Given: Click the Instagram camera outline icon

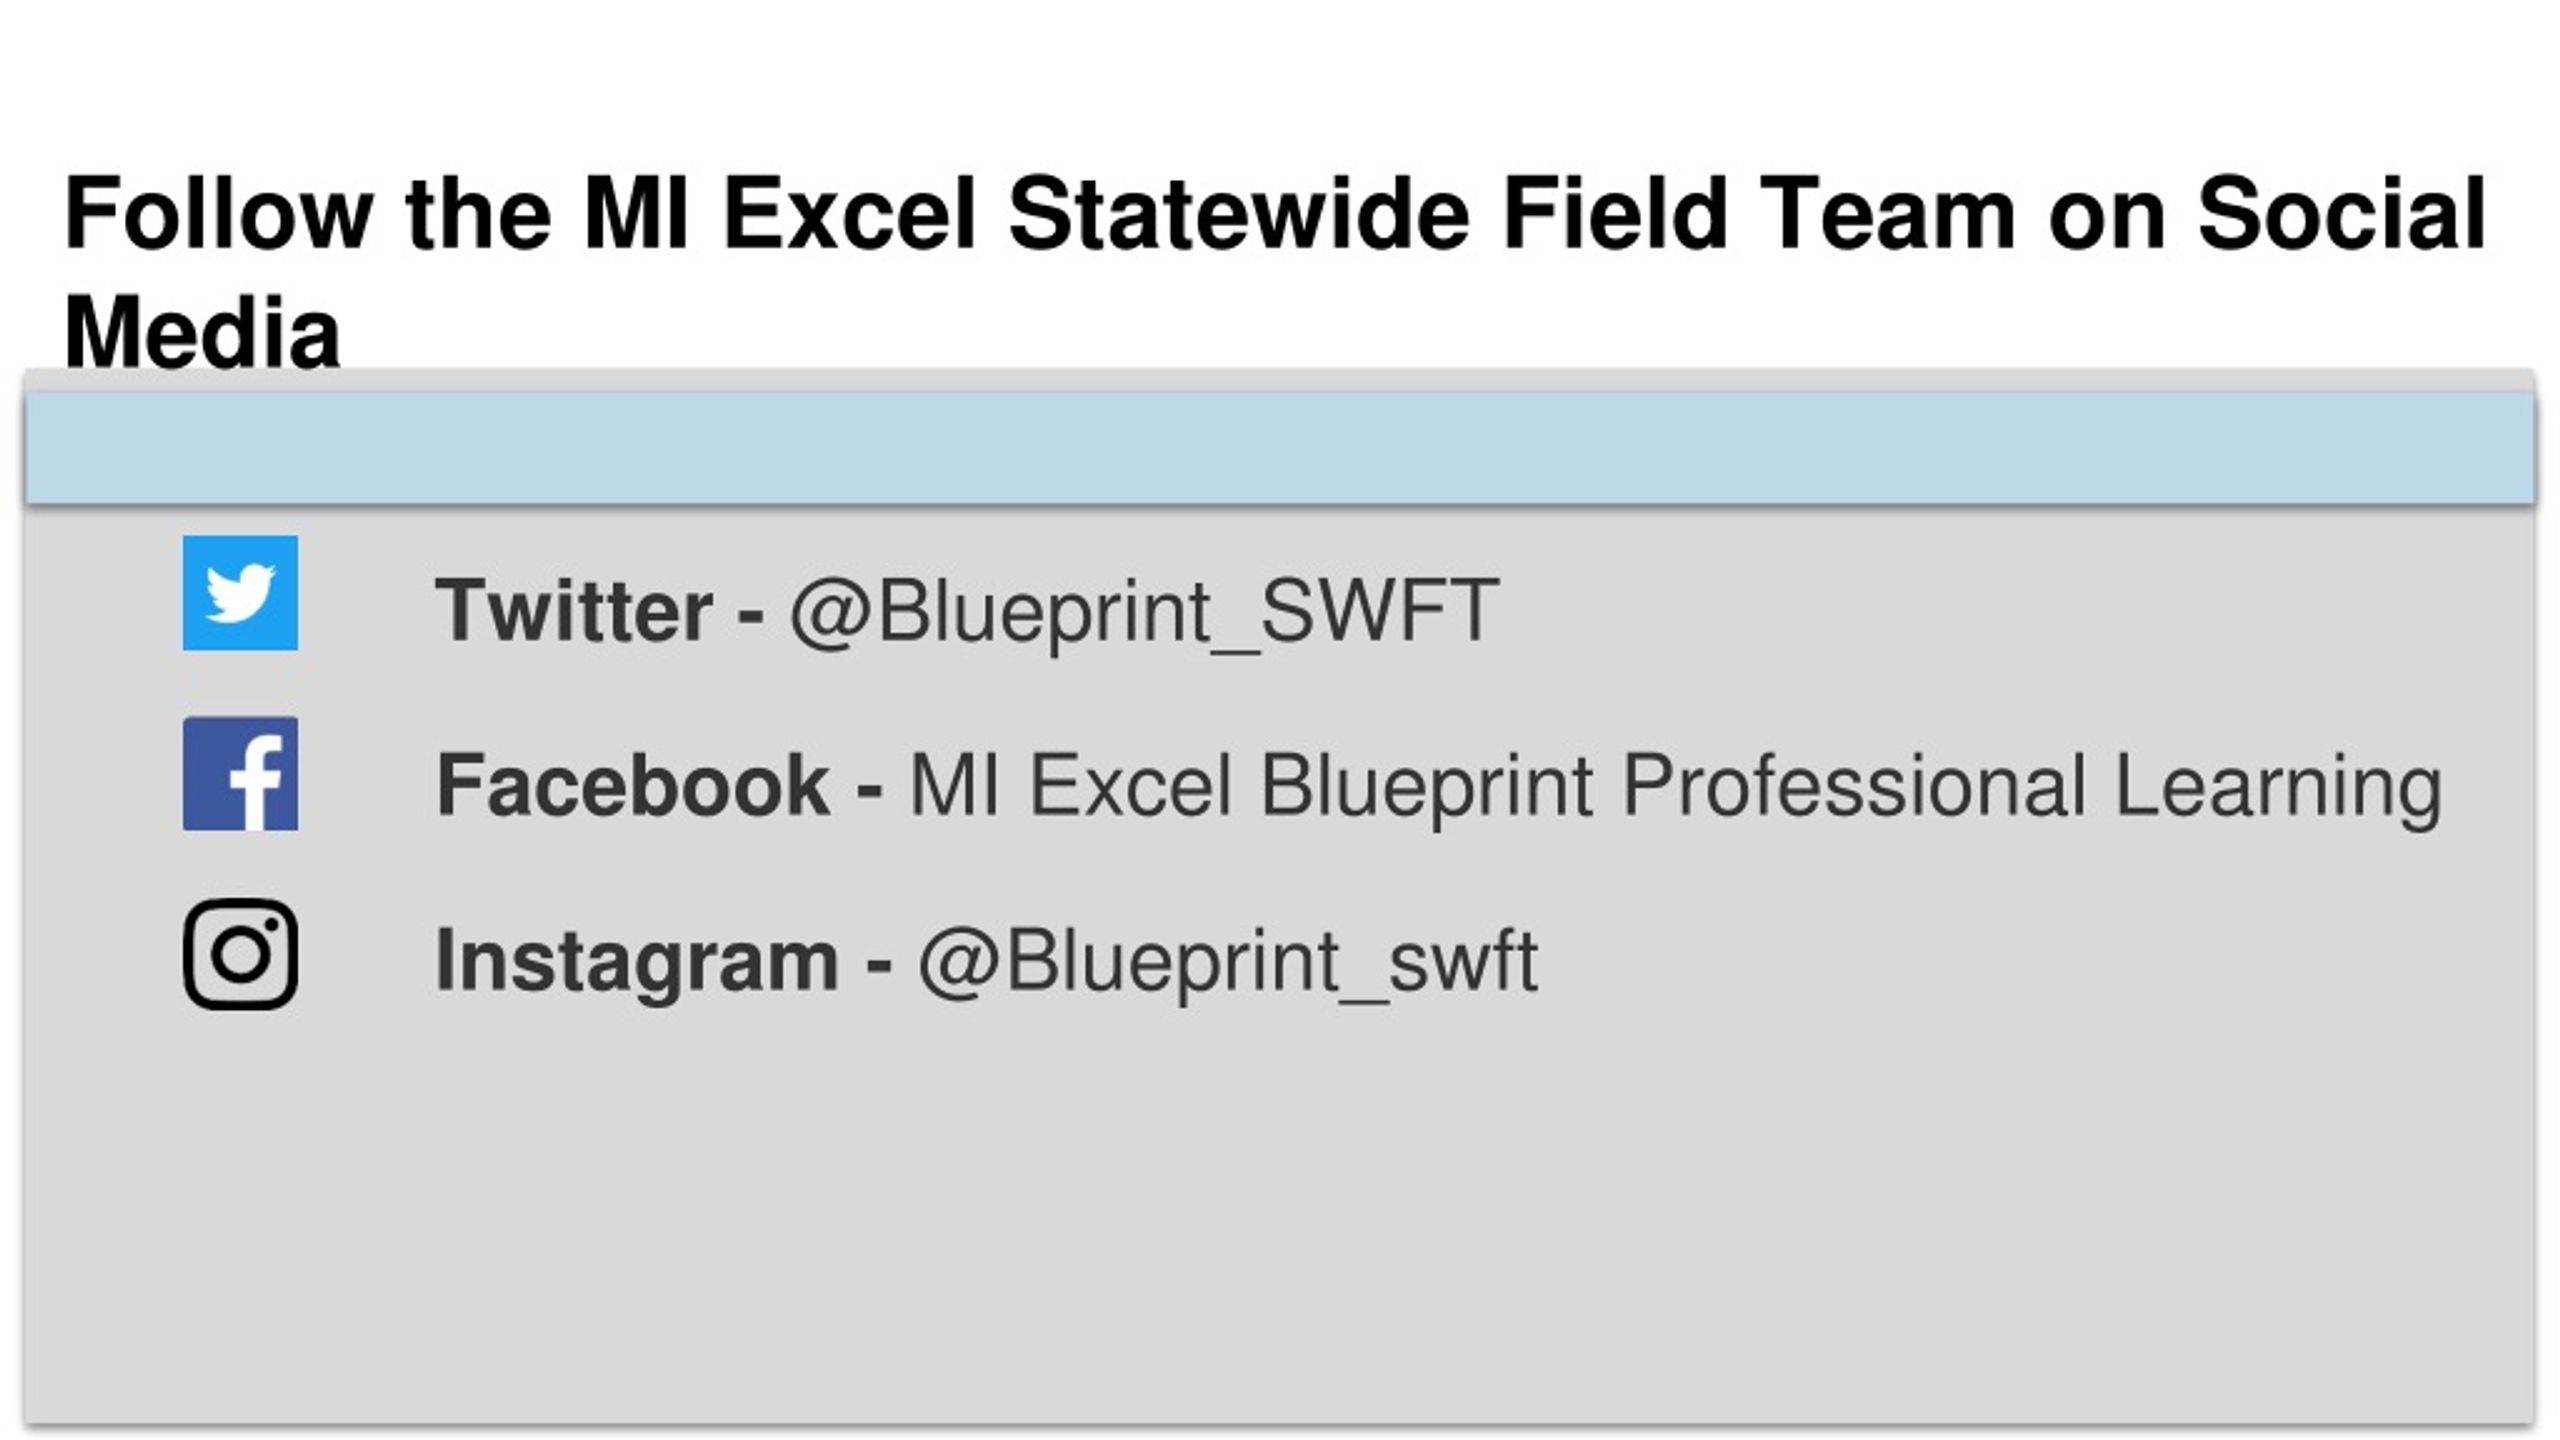Looking at the screenshot, I should [240, 954].
